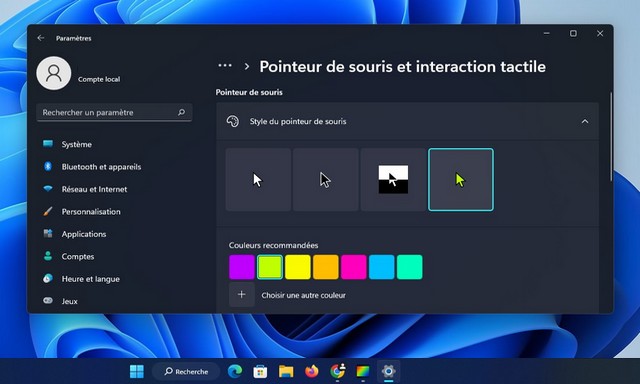
Task: Click the palette icon beside Style du pointeur
Action: pyautogui.click(x=233, y=121)
